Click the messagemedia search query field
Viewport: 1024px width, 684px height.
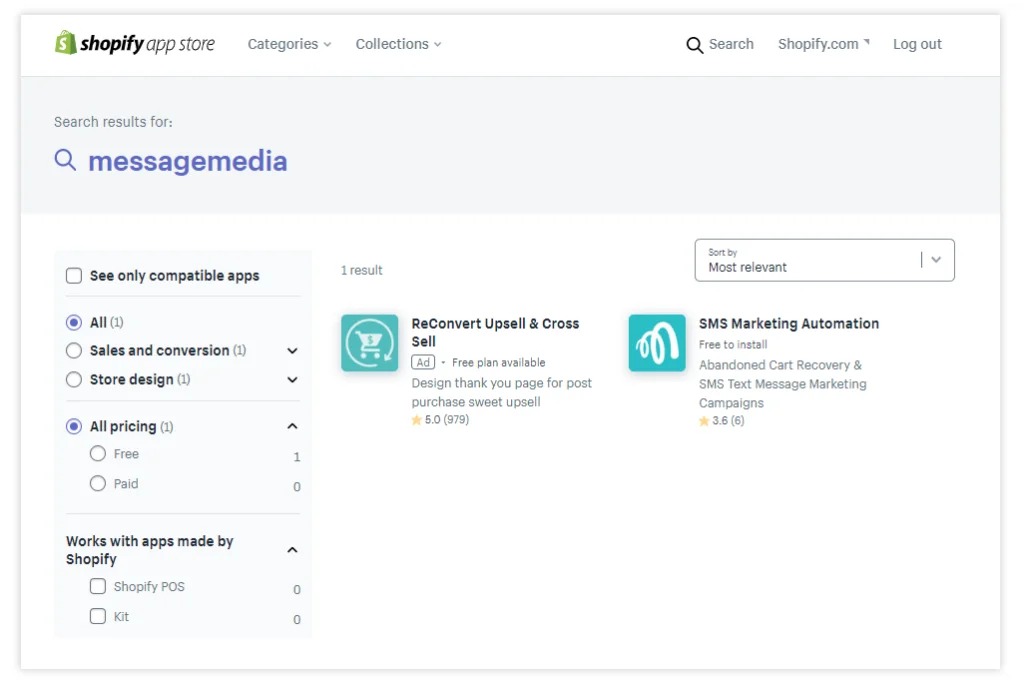[x=187, y=161]
